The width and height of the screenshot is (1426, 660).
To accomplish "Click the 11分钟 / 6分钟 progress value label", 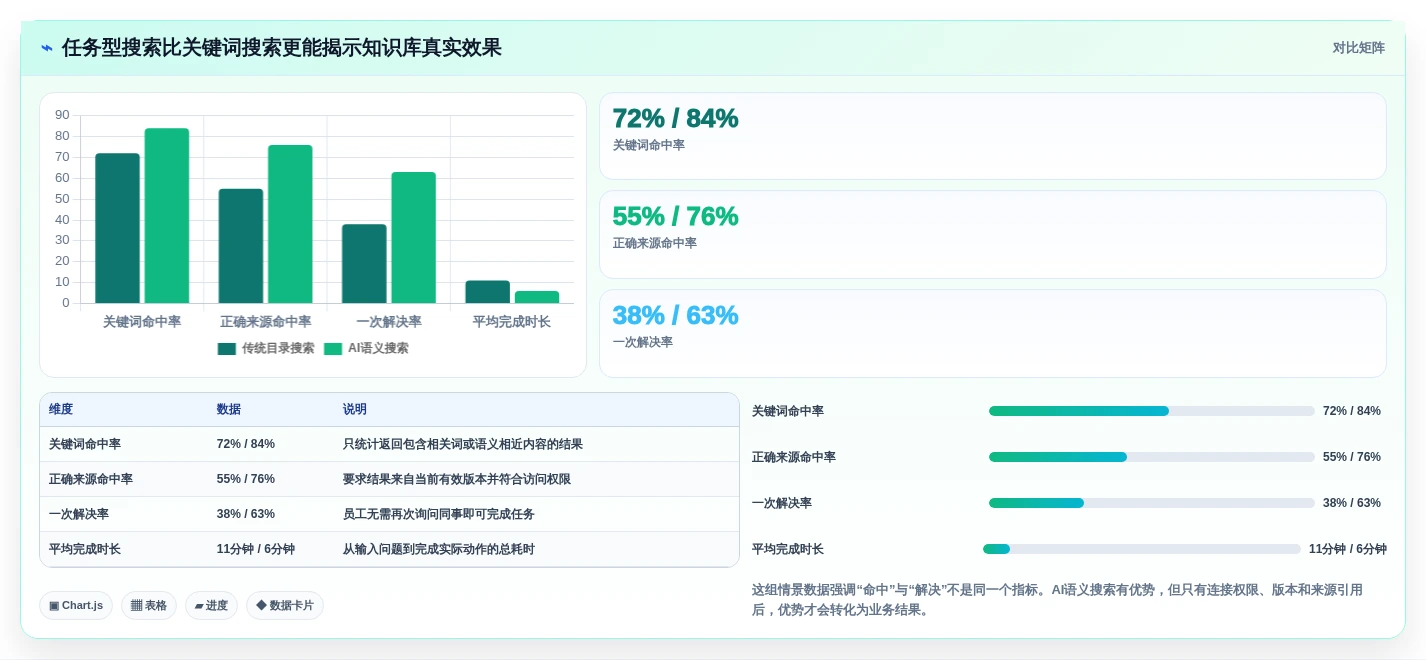I will pyautogui.click(x=1348, y=549).
